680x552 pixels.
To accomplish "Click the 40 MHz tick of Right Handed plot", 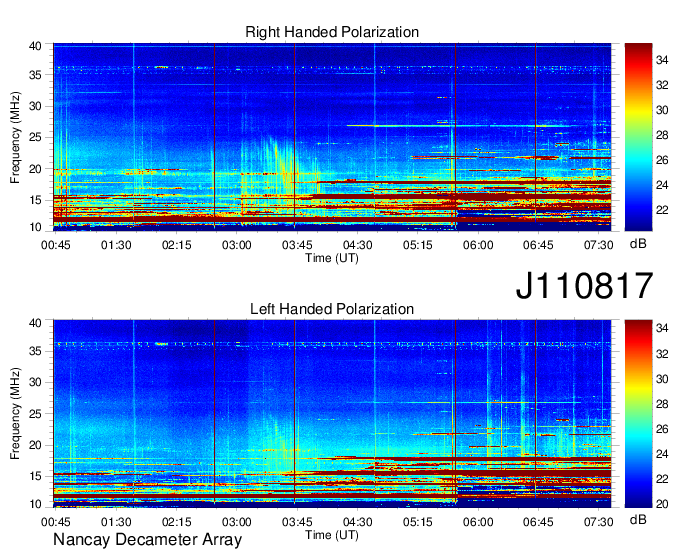I will coord(35,46).
